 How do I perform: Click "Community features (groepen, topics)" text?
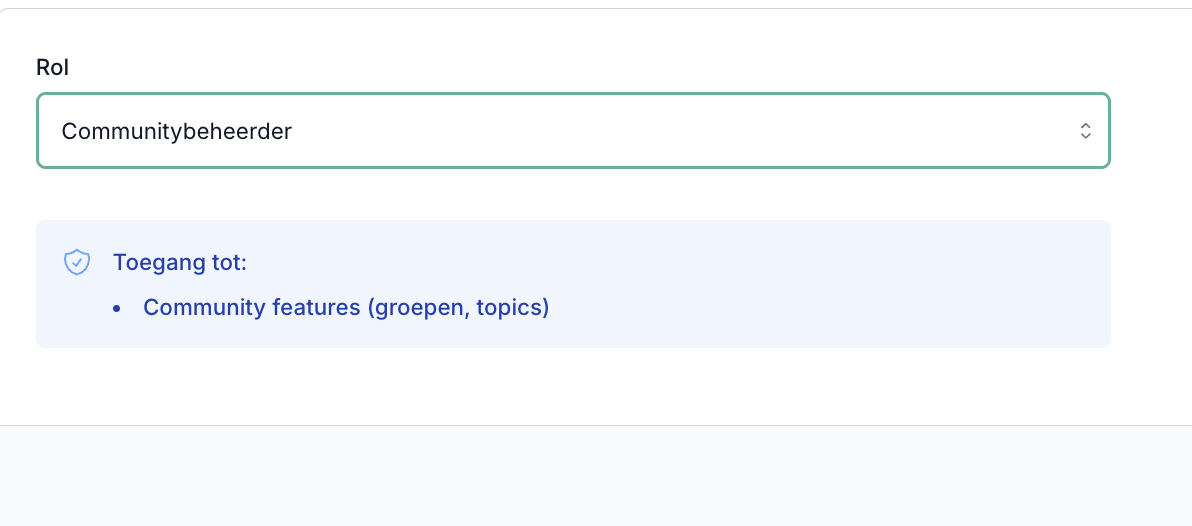click(x=346, y=307)
